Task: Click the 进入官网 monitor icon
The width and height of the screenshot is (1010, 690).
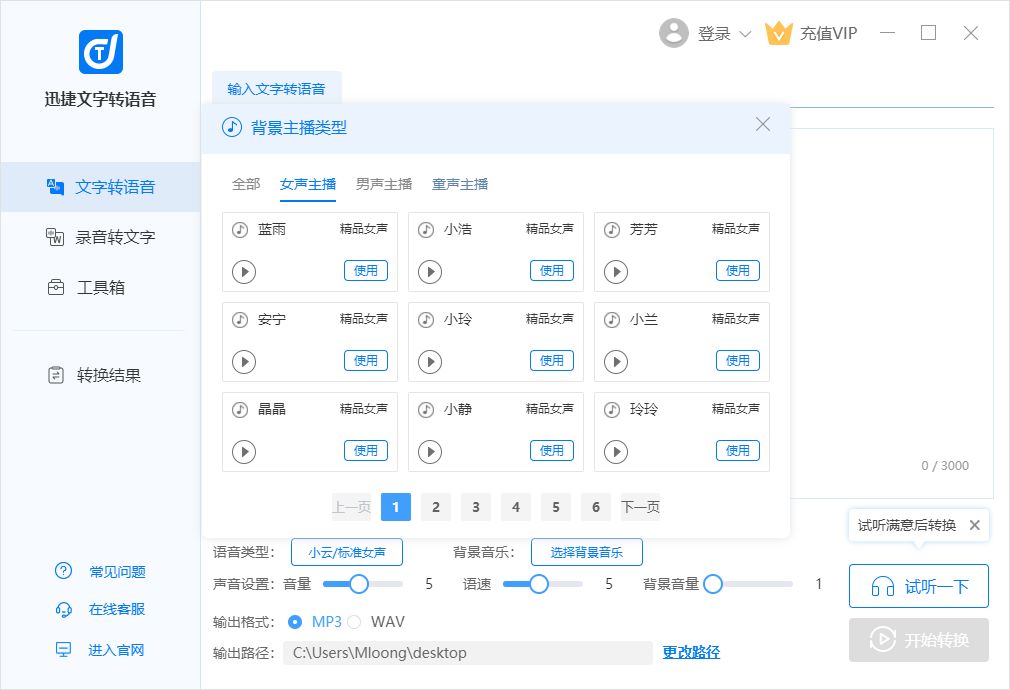Action: (63, 649)
